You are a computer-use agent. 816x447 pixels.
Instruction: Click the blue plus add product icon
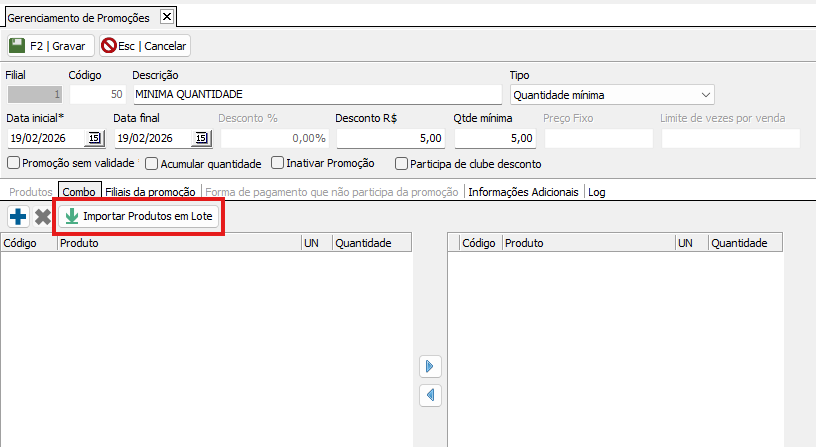coord(18,216)
